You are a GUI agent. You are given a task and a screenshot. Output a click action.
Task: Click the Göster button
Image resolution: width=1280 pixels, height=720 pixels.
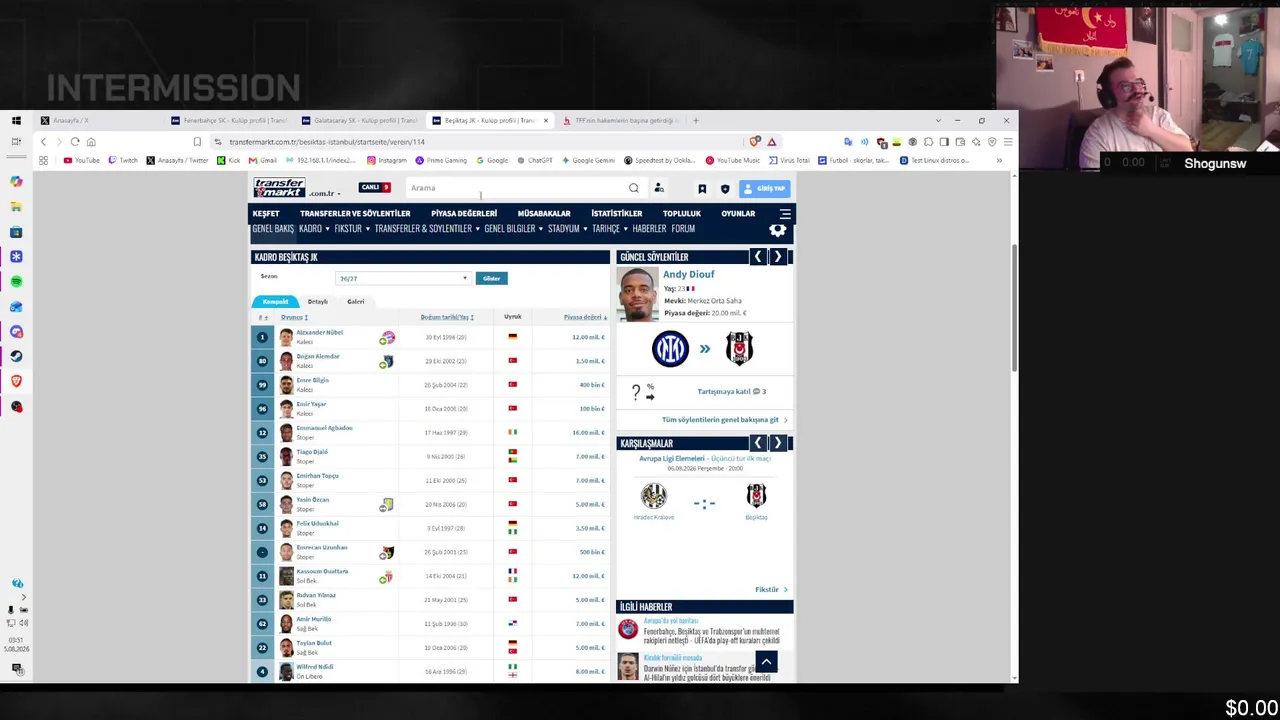(x=491, y=278)
